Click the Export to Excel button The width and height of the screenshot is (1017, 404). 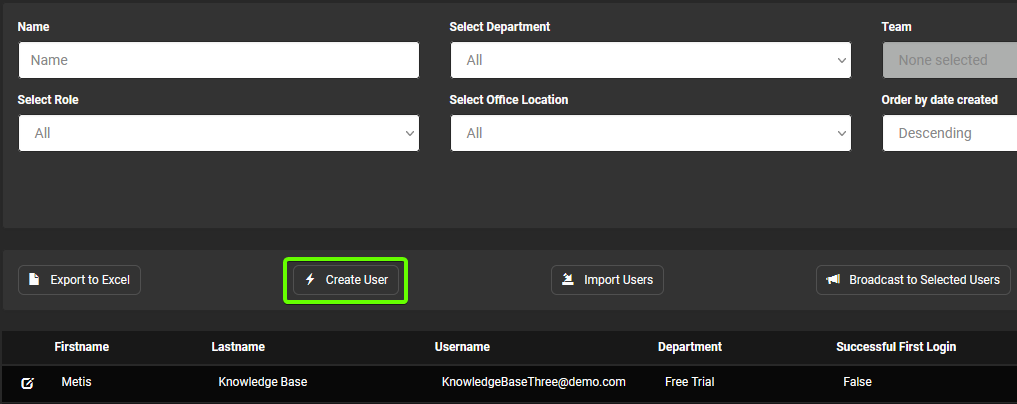(79, 280)
